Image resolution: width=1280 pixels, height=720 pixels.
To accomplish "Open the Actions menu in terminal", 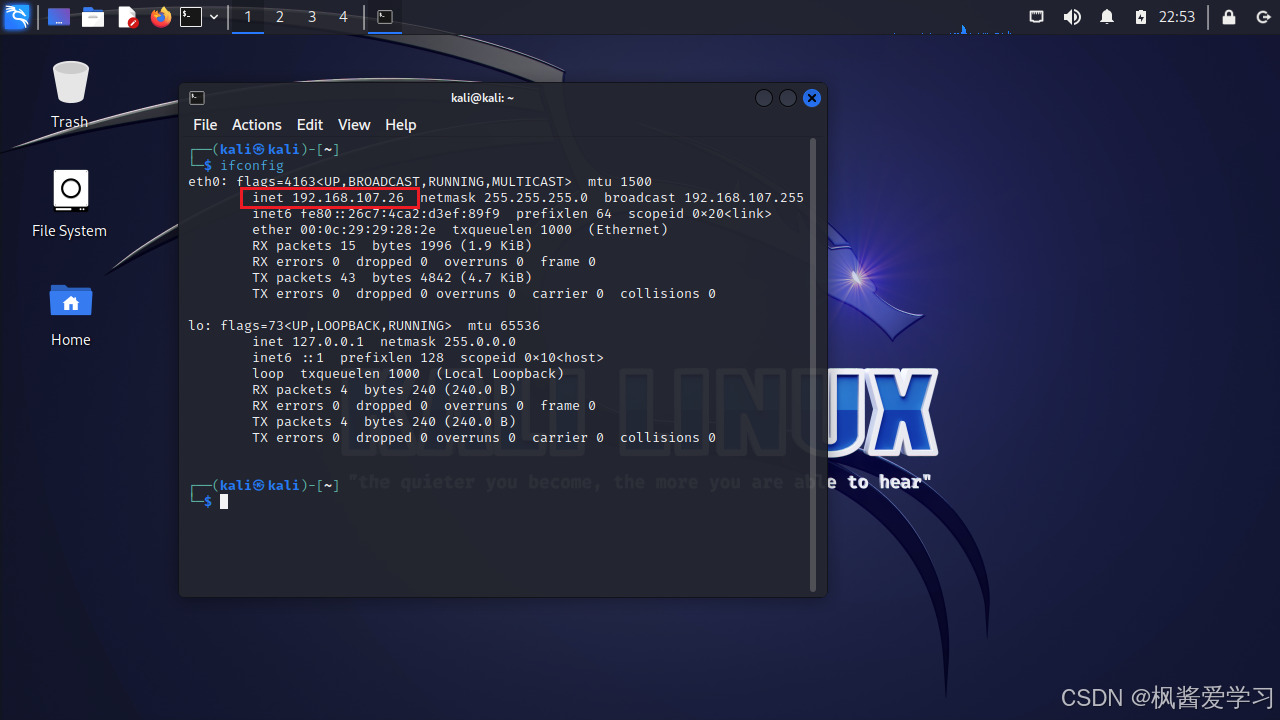I will [x=257, y=125].
